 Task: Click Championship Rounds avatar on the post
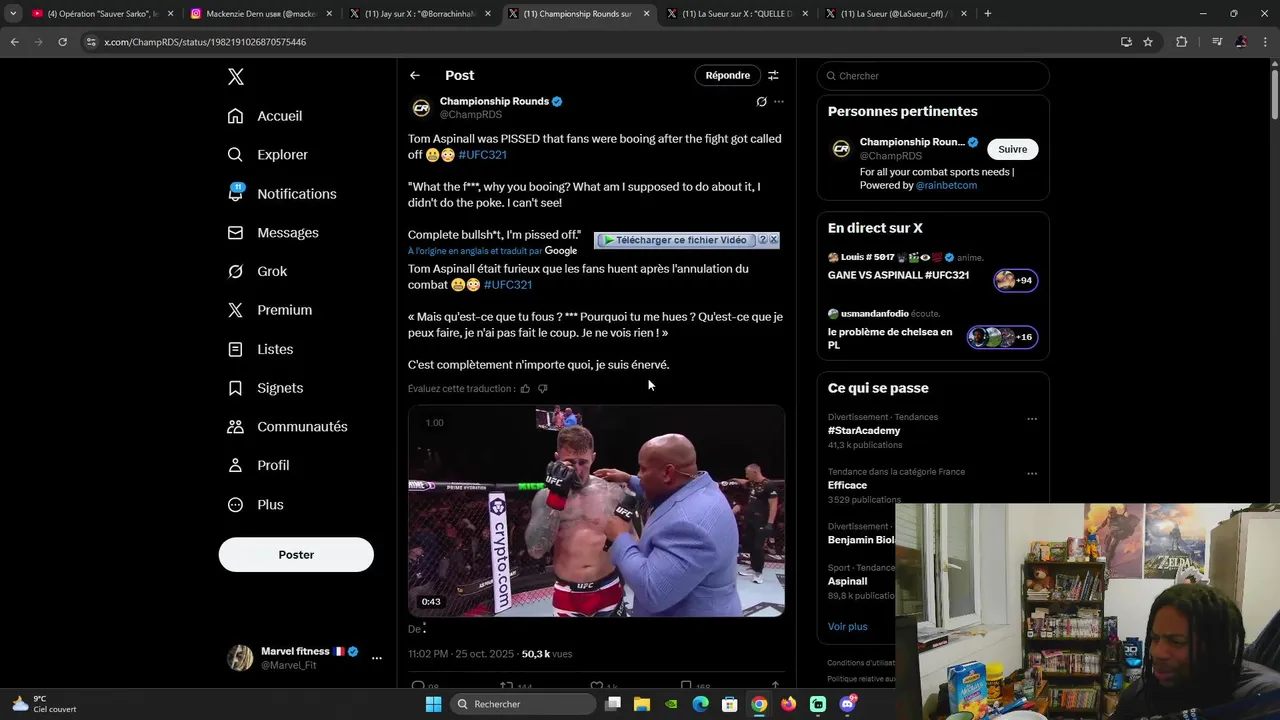421,108
